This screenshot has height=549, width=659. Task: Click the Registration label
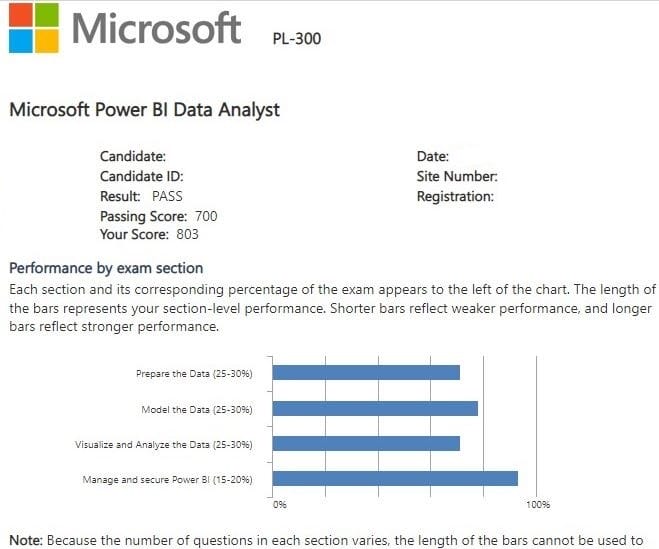click(x=455, y=196)
